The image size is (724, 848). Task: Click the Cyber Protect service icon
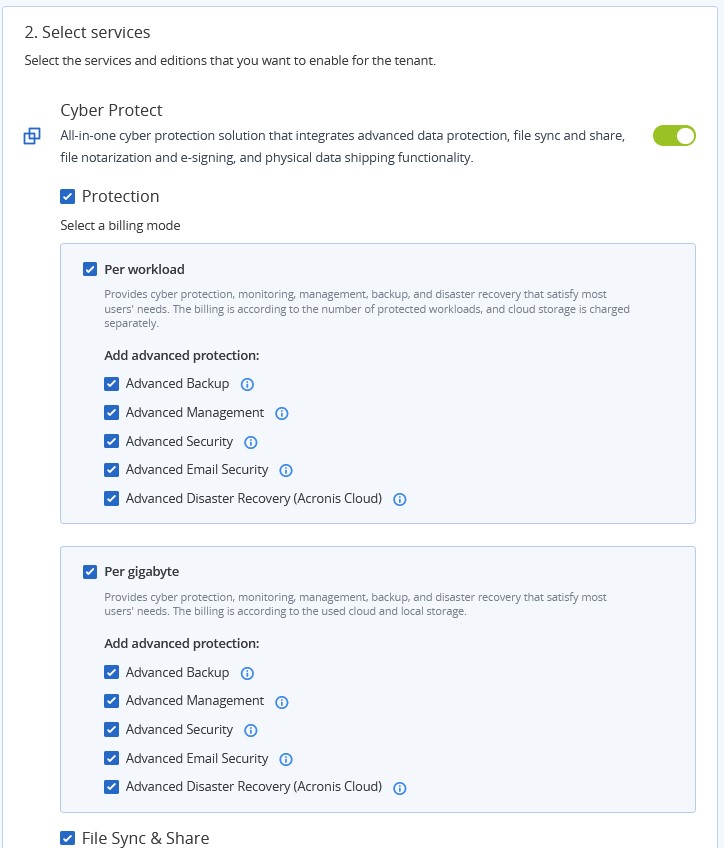point(32,136)
